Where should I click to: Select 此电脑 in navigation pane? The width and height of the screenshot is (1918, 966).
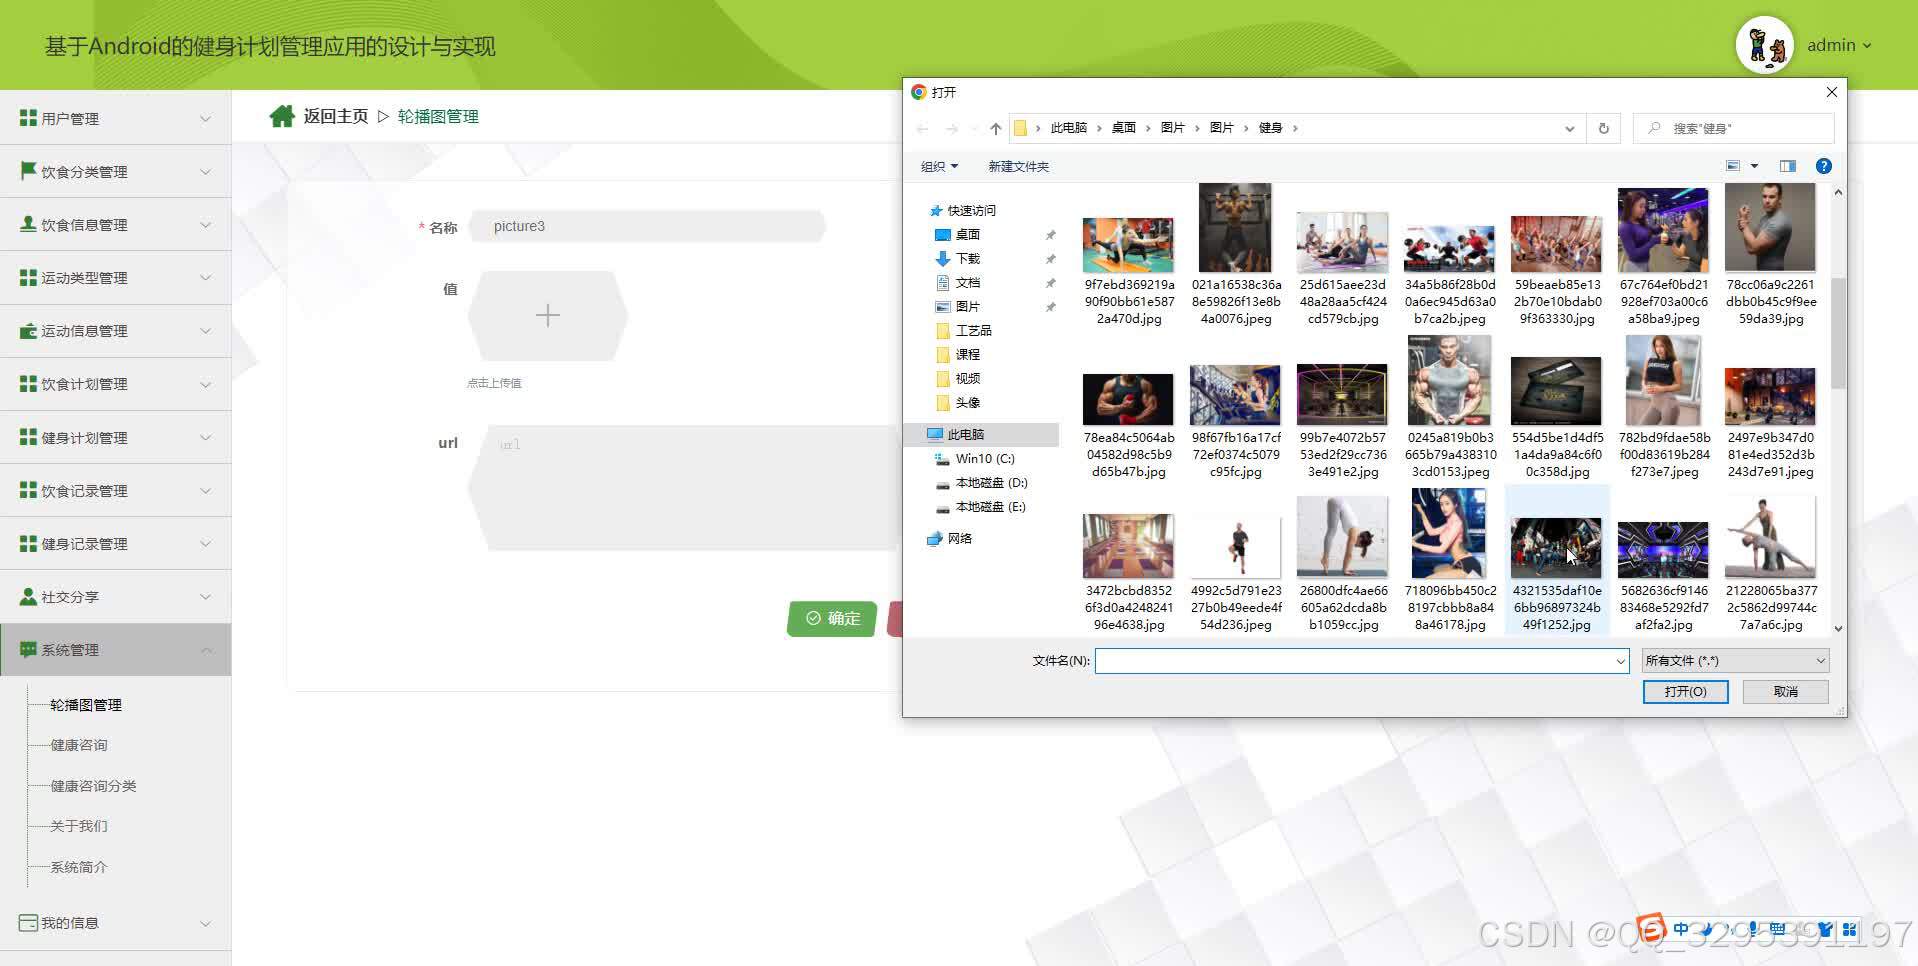(x=965, y=434)
